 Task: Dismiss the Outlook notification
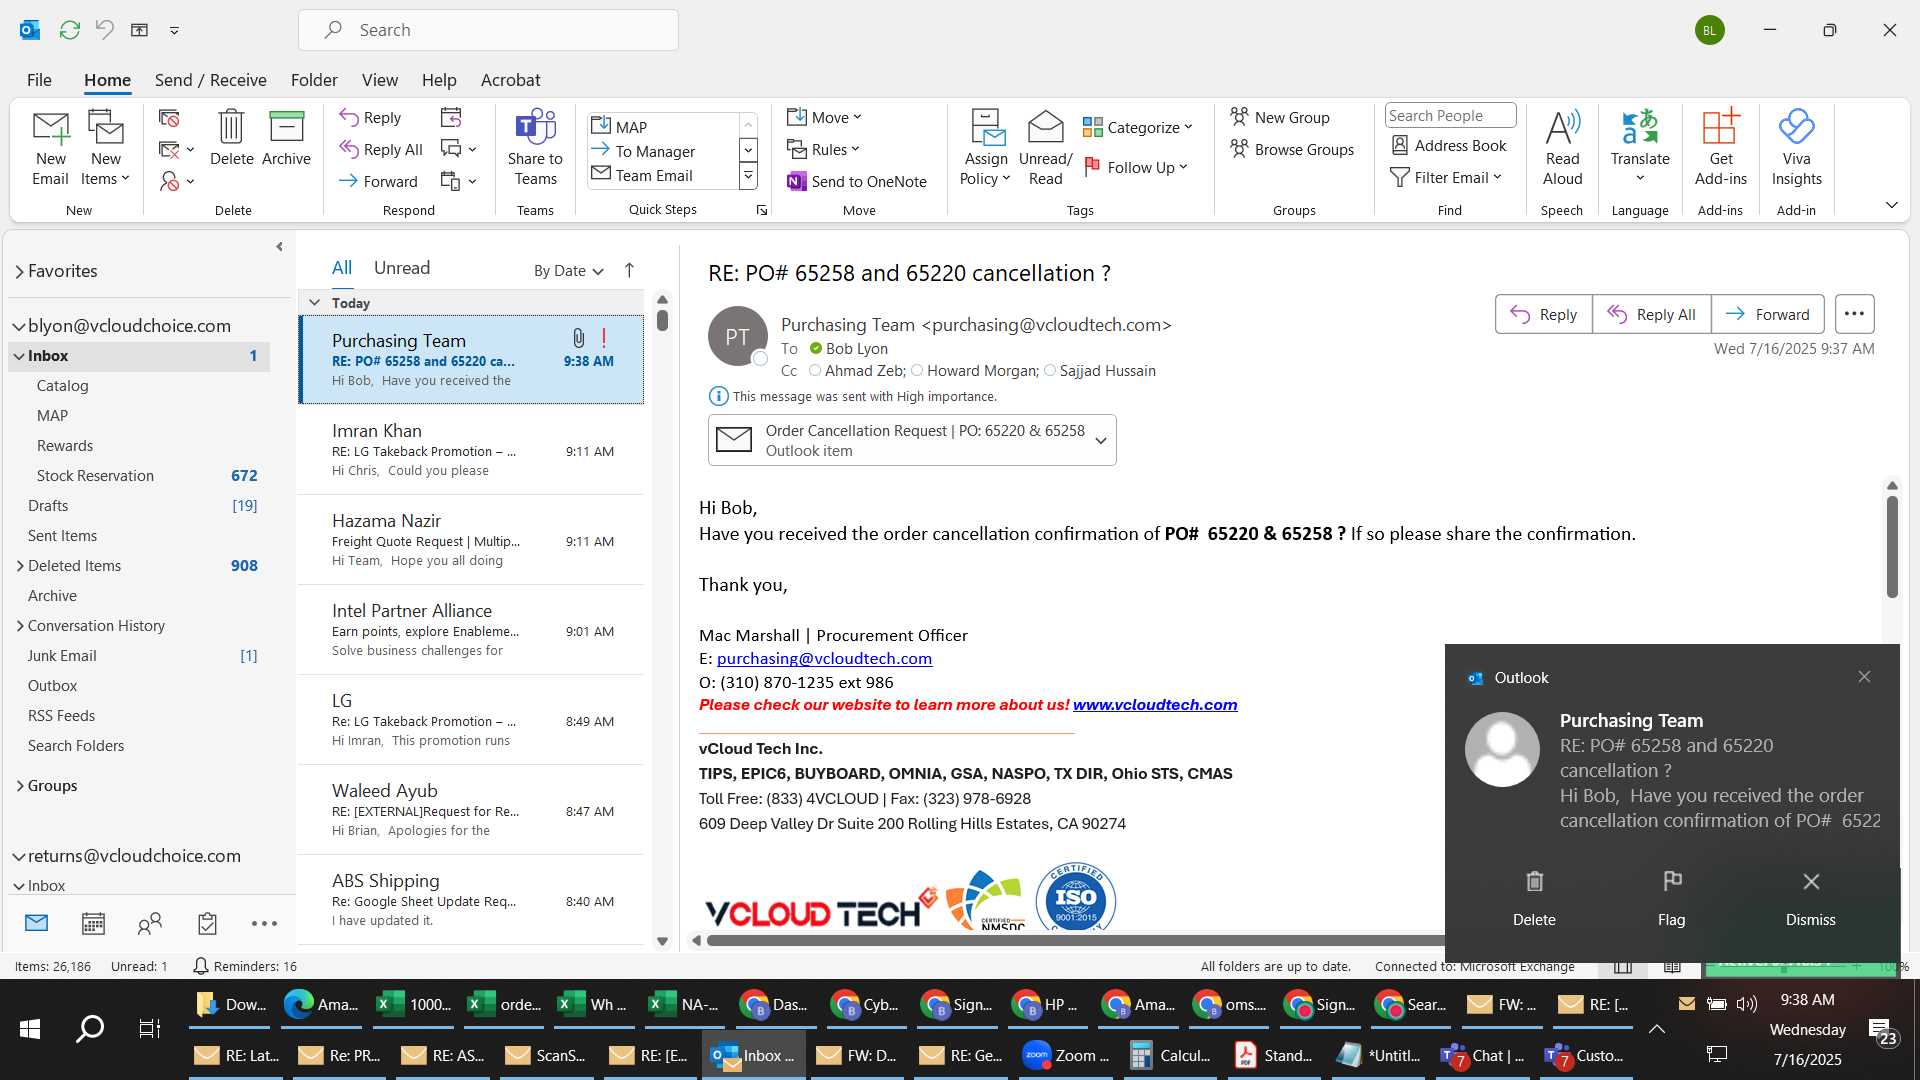1810,897
